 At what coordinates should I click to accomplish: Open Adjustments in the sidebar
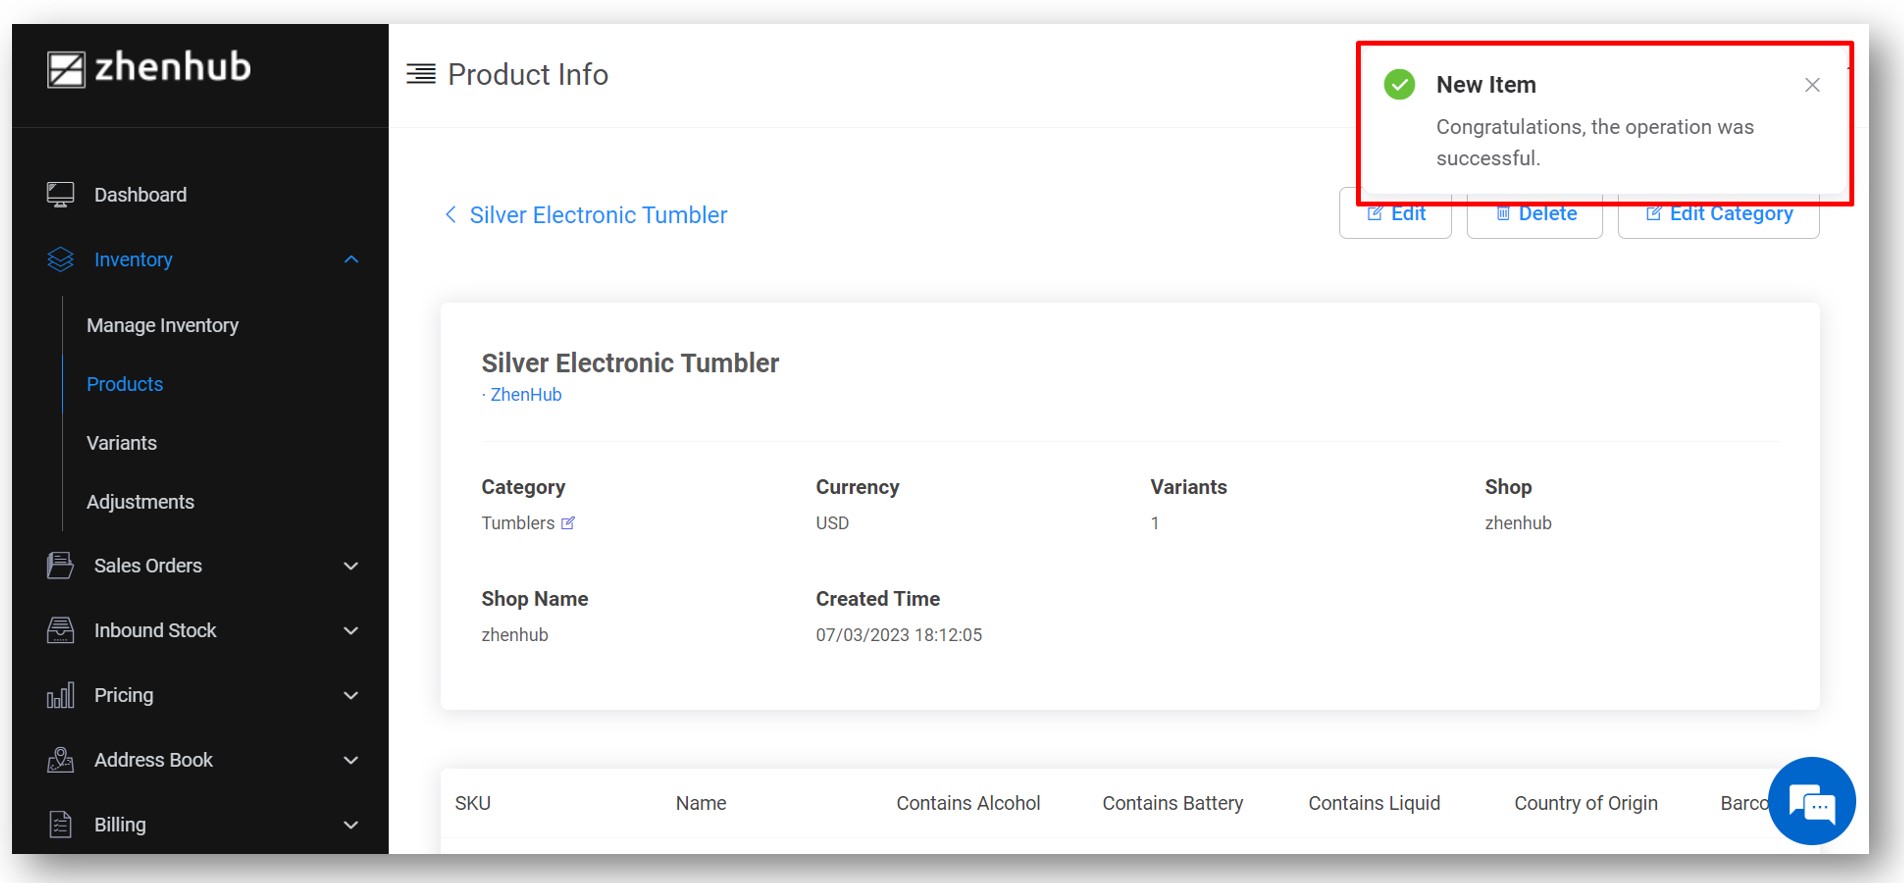click(x=140, y=502)
